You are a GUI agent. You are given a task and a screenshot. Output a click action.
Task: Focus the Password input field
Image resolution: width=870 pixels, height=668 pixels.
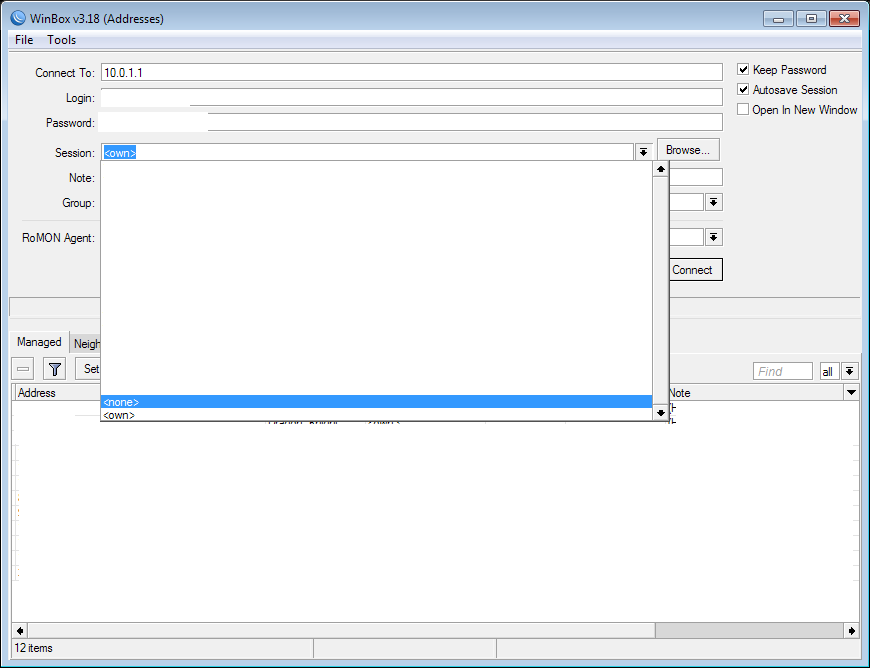click(x=412, y=122)
